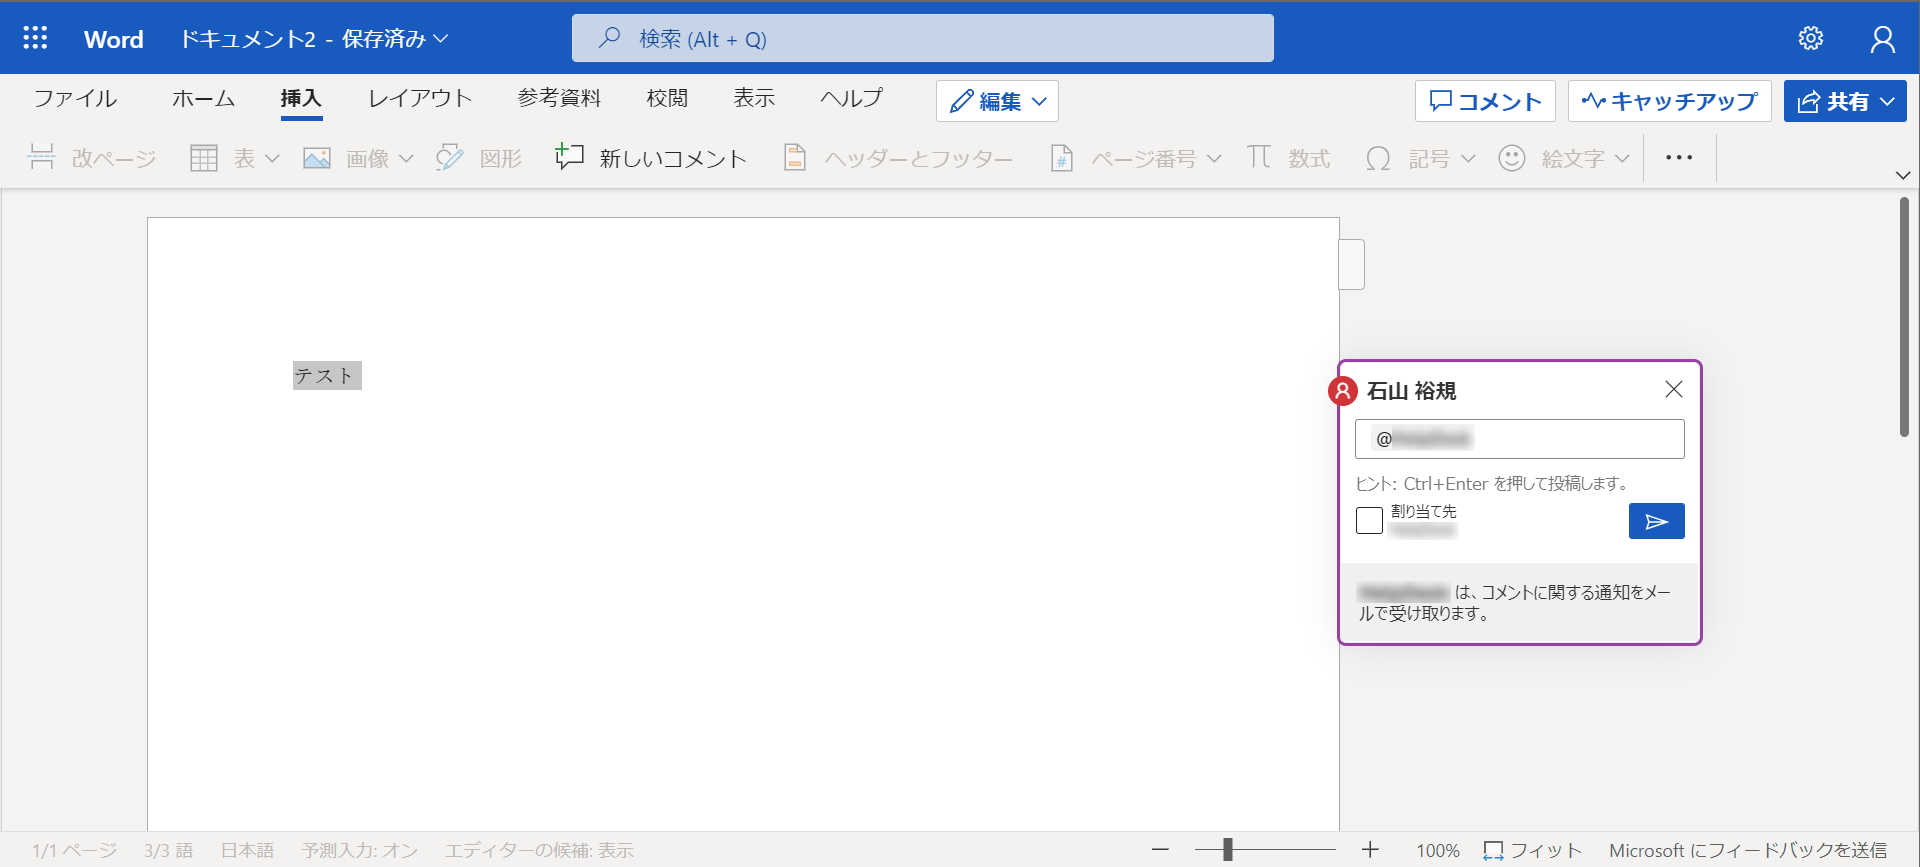This screenshot has height=867, width=1920.
Task: Insert a page break with the 改ページ icon
Action: 41,157
